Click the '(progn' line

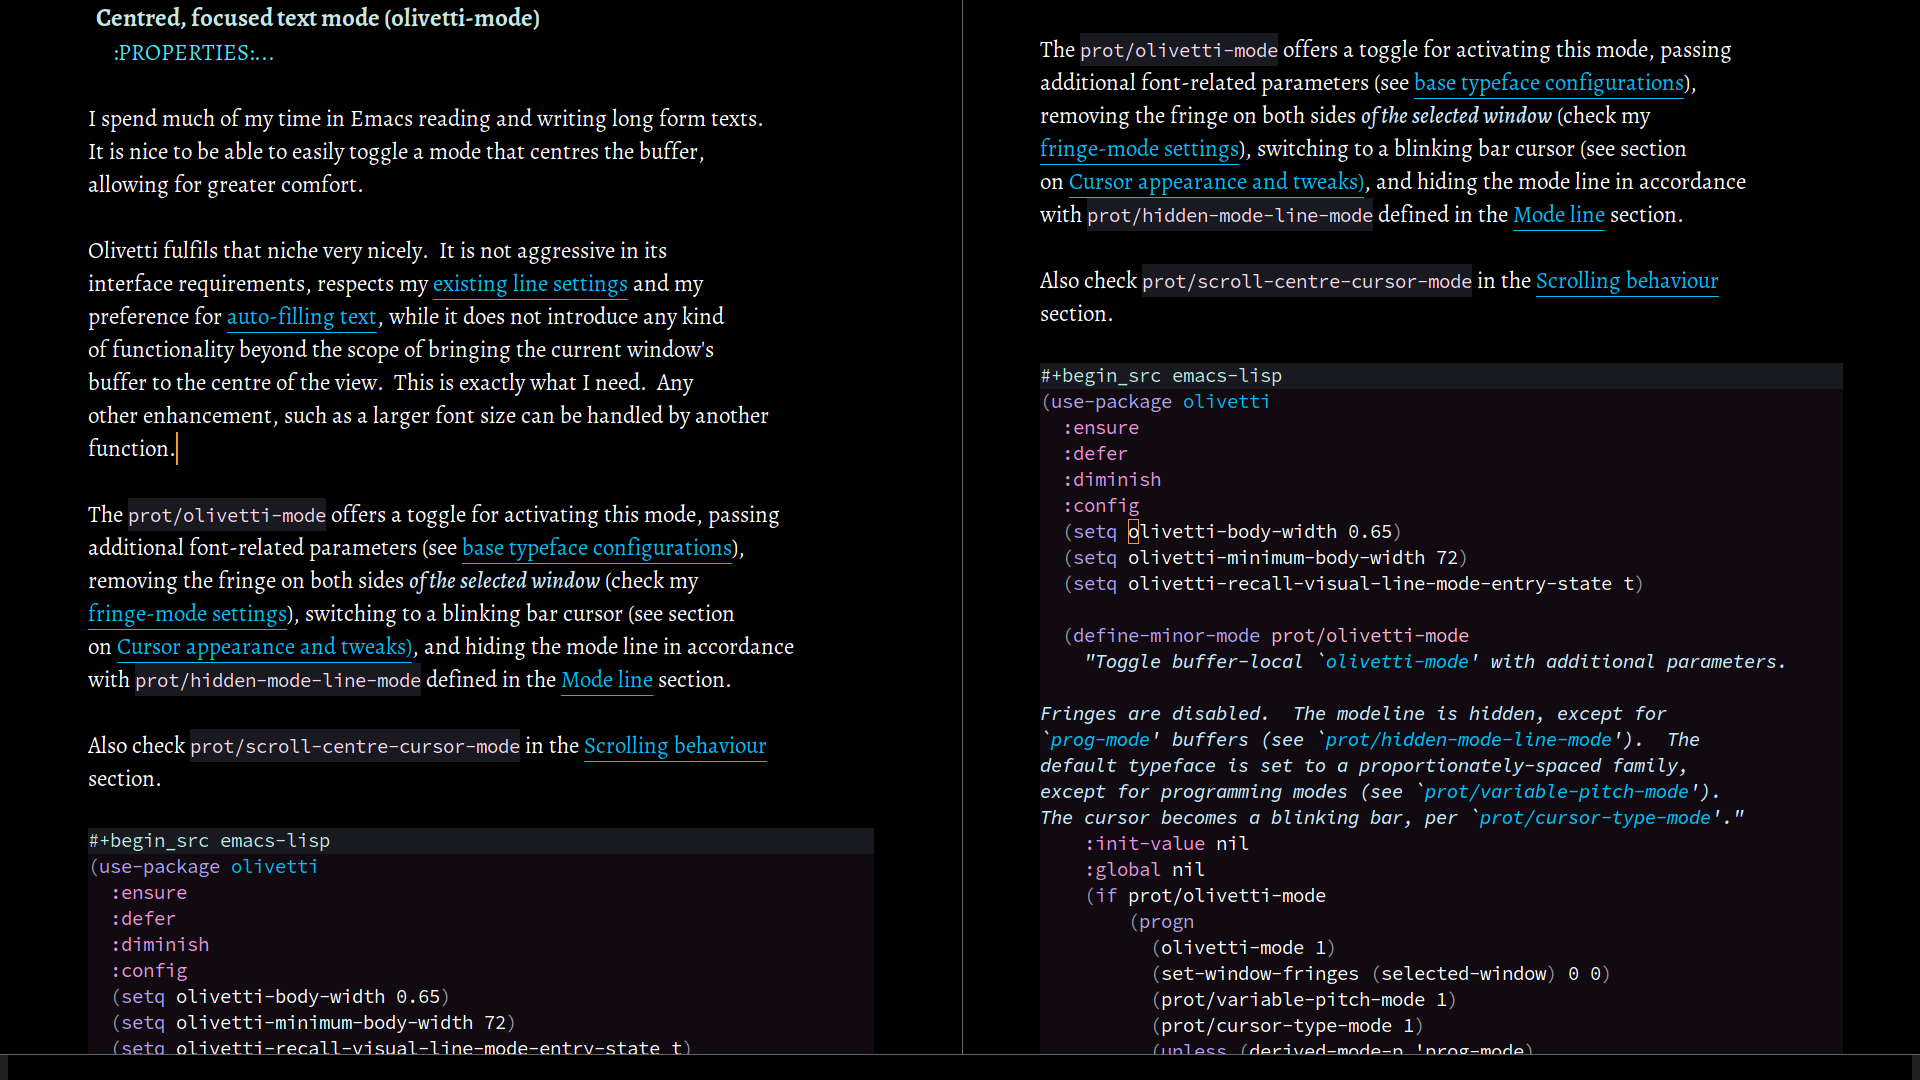(1162, 922)
